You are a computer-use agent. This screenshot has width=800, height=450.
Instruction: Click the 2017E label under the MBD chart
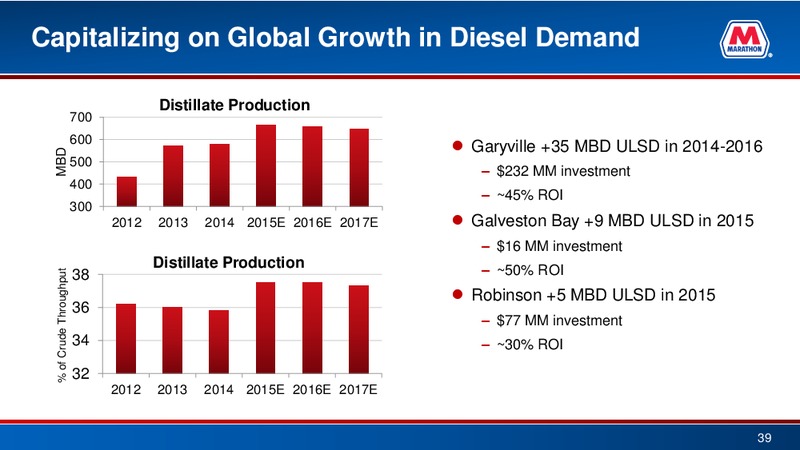[x=359, y=223]
